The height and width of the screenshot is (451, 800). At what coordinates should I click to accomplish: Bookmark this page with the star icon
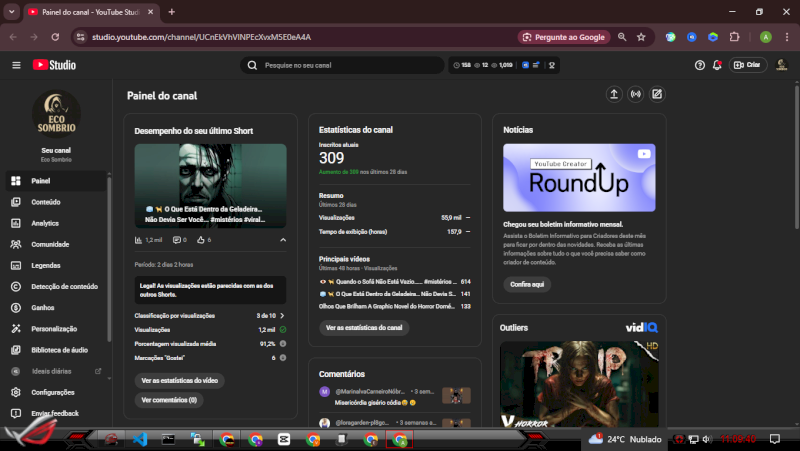point(641,37)
